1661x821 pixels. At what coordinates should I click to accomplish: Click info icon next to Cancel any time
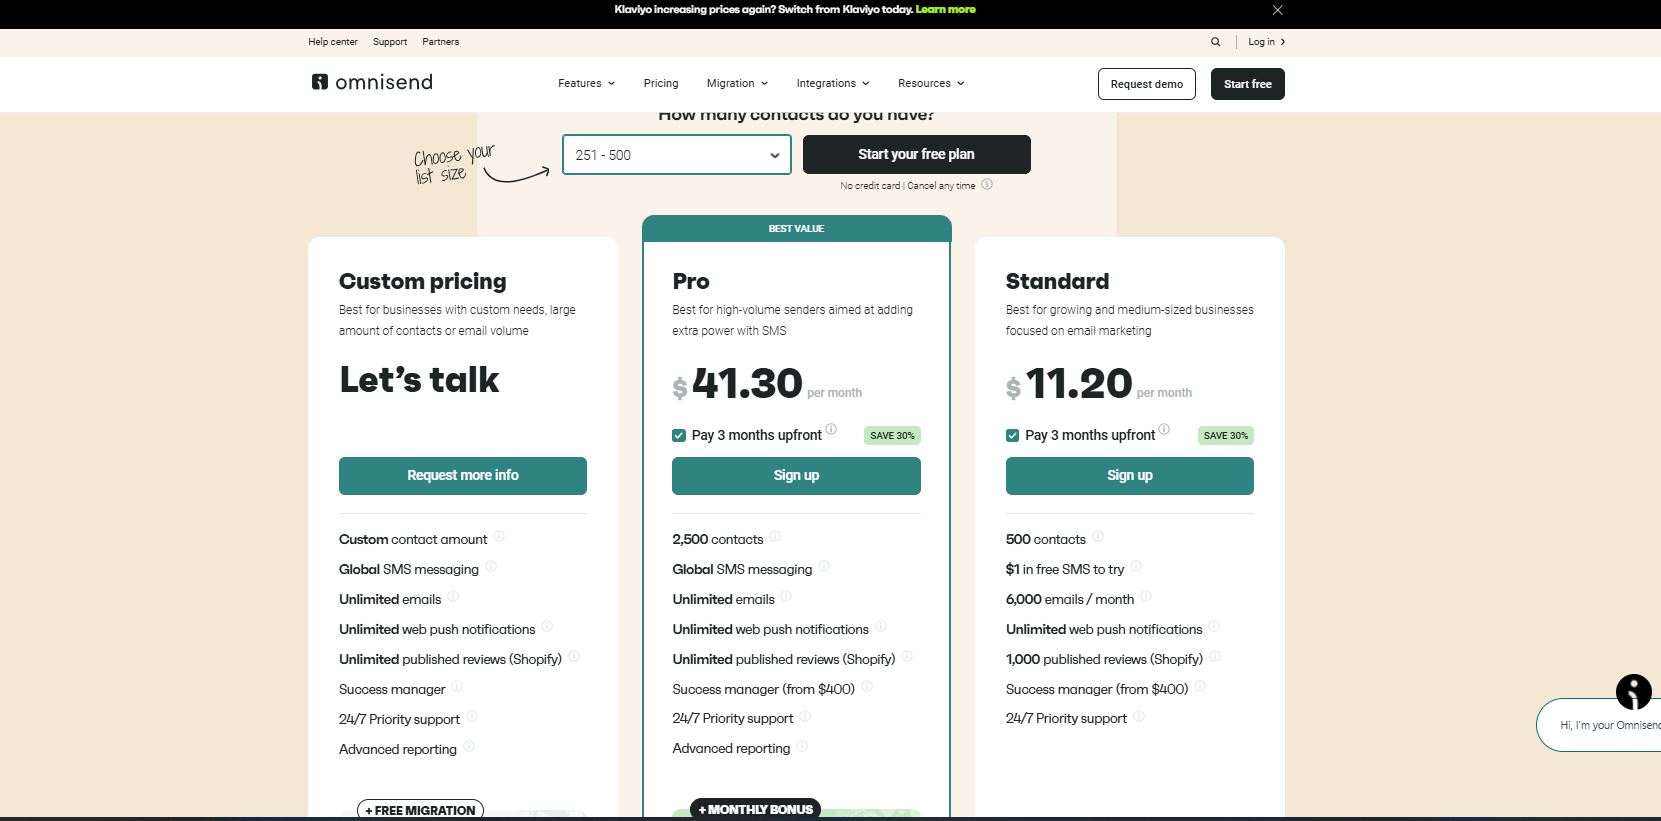point(987,184)
